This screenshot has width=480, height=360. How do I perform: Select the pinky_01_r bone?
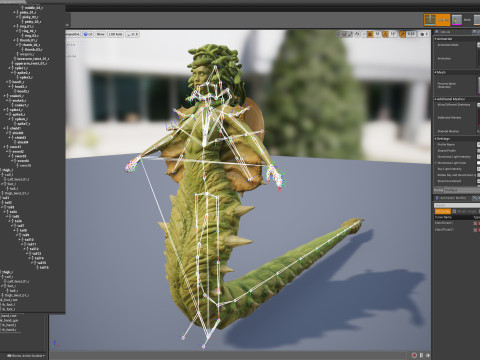tap(28, 12)
